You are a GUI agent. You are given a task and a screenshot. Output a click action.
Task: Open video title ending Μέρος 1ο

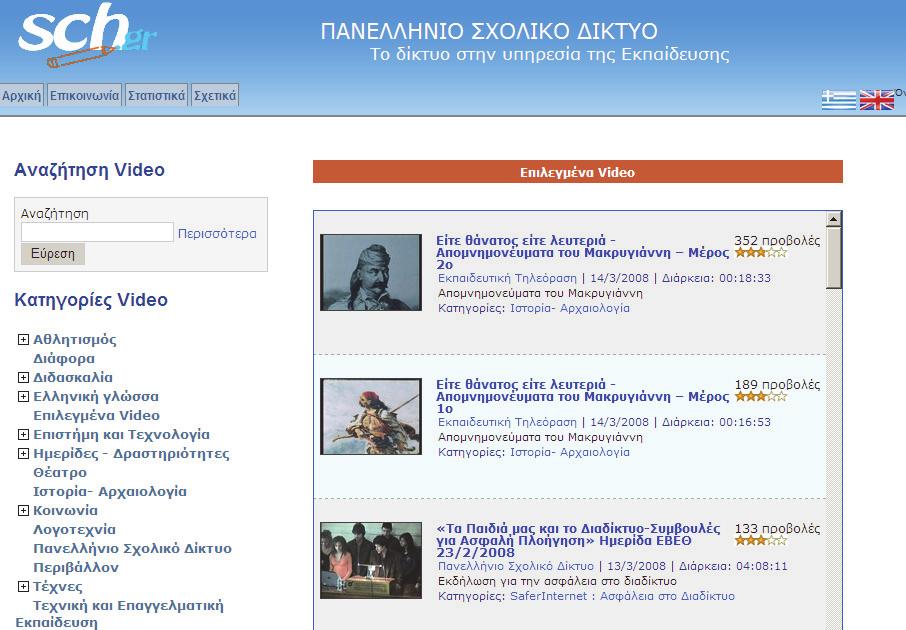pos(582,396)
